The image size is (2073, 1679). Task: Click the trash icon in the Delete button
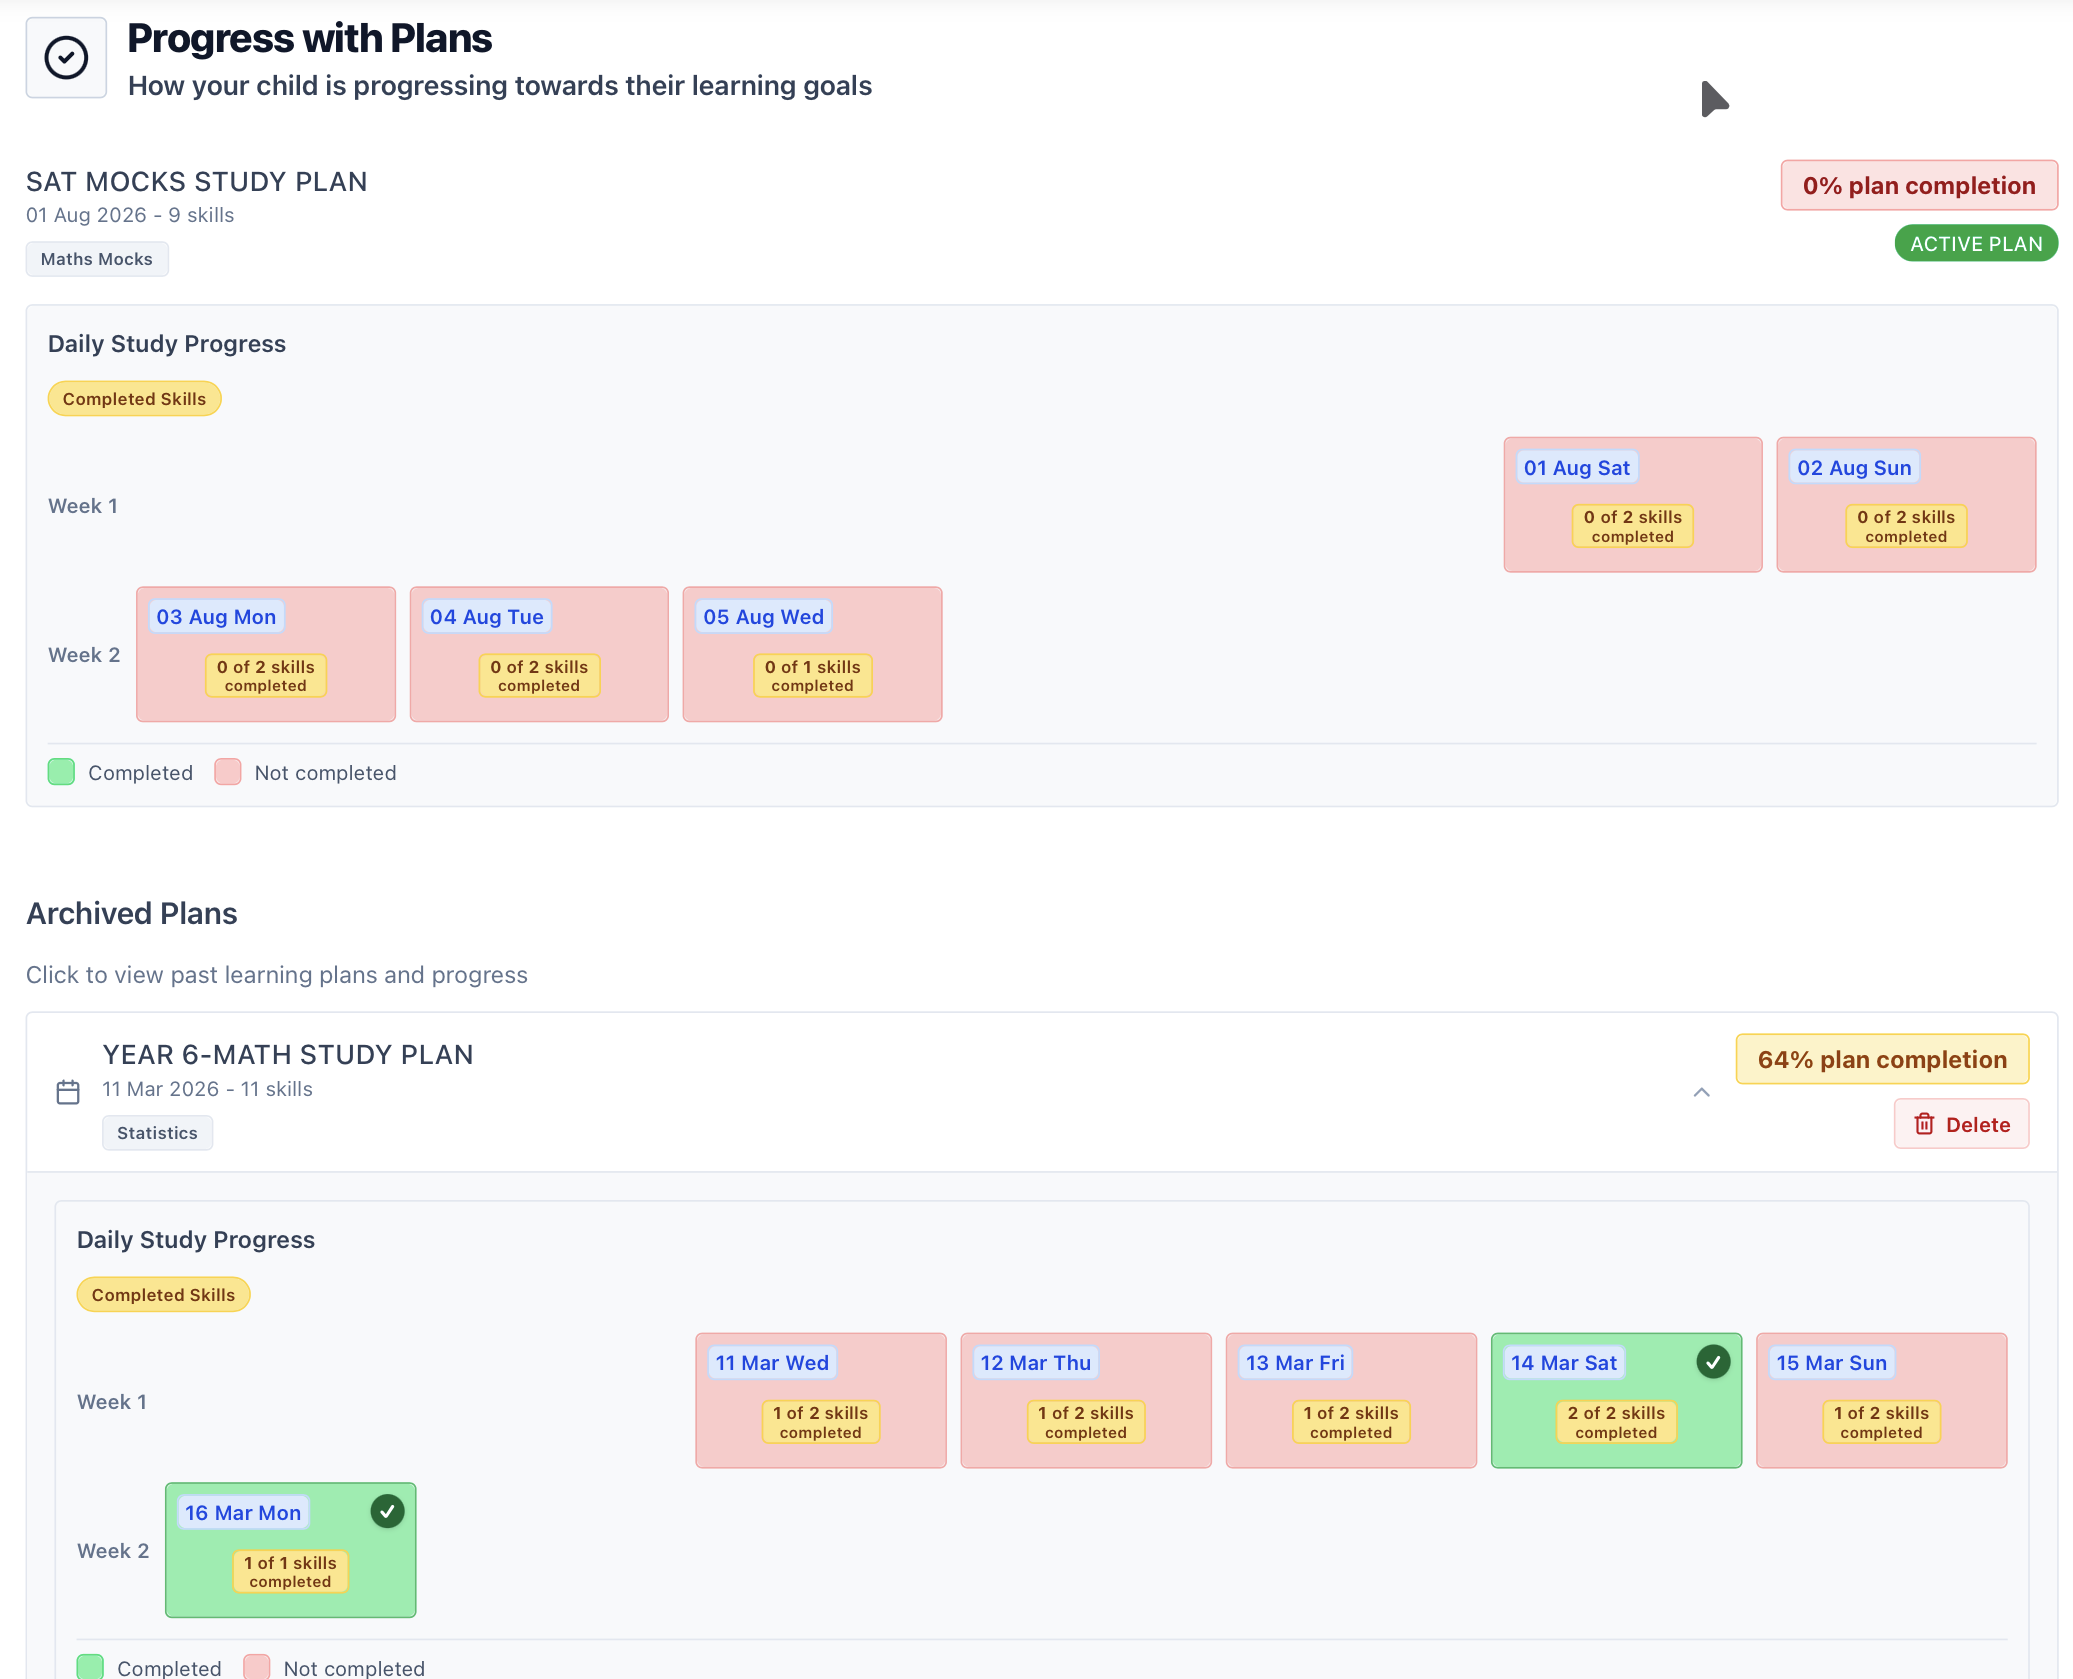[1924, 1124]
